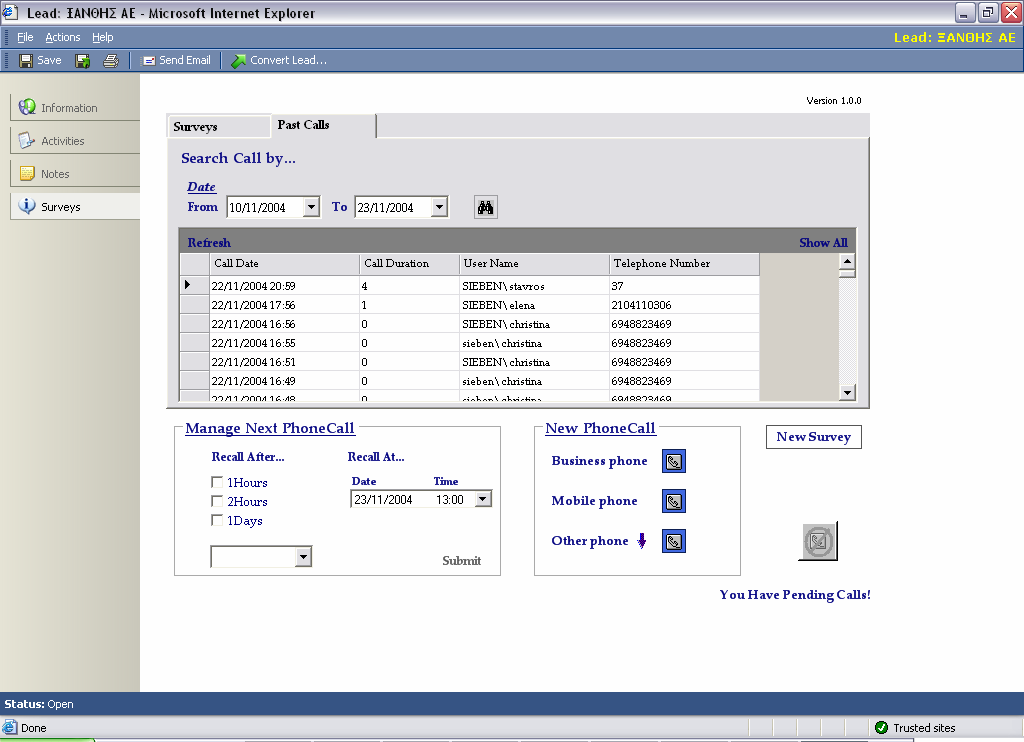
Task: Click the Refresh link above call grid
Action: (209, 243)
